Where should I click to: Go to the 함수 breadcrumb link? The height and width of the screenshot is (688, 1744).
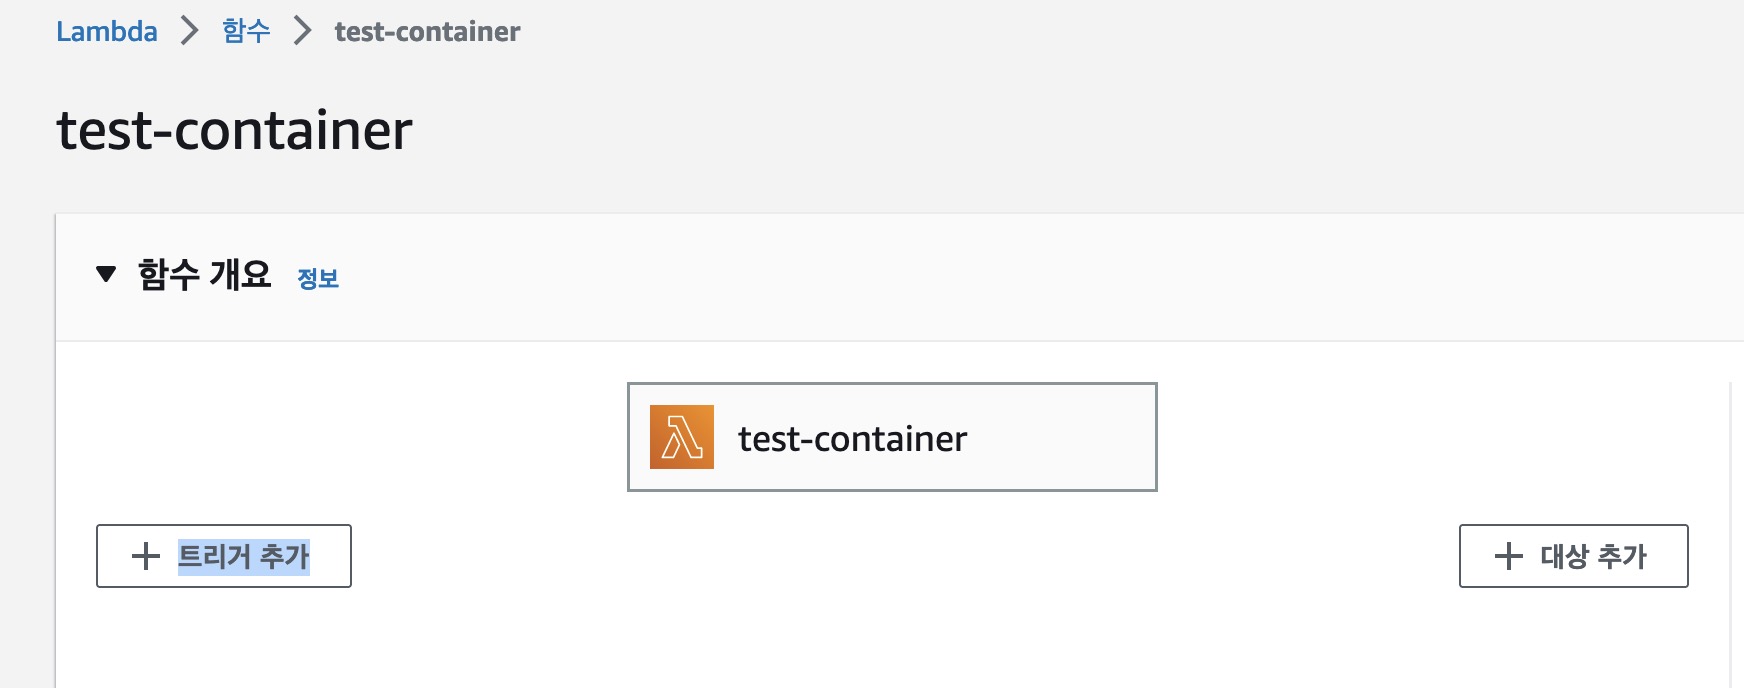(246, 31)
